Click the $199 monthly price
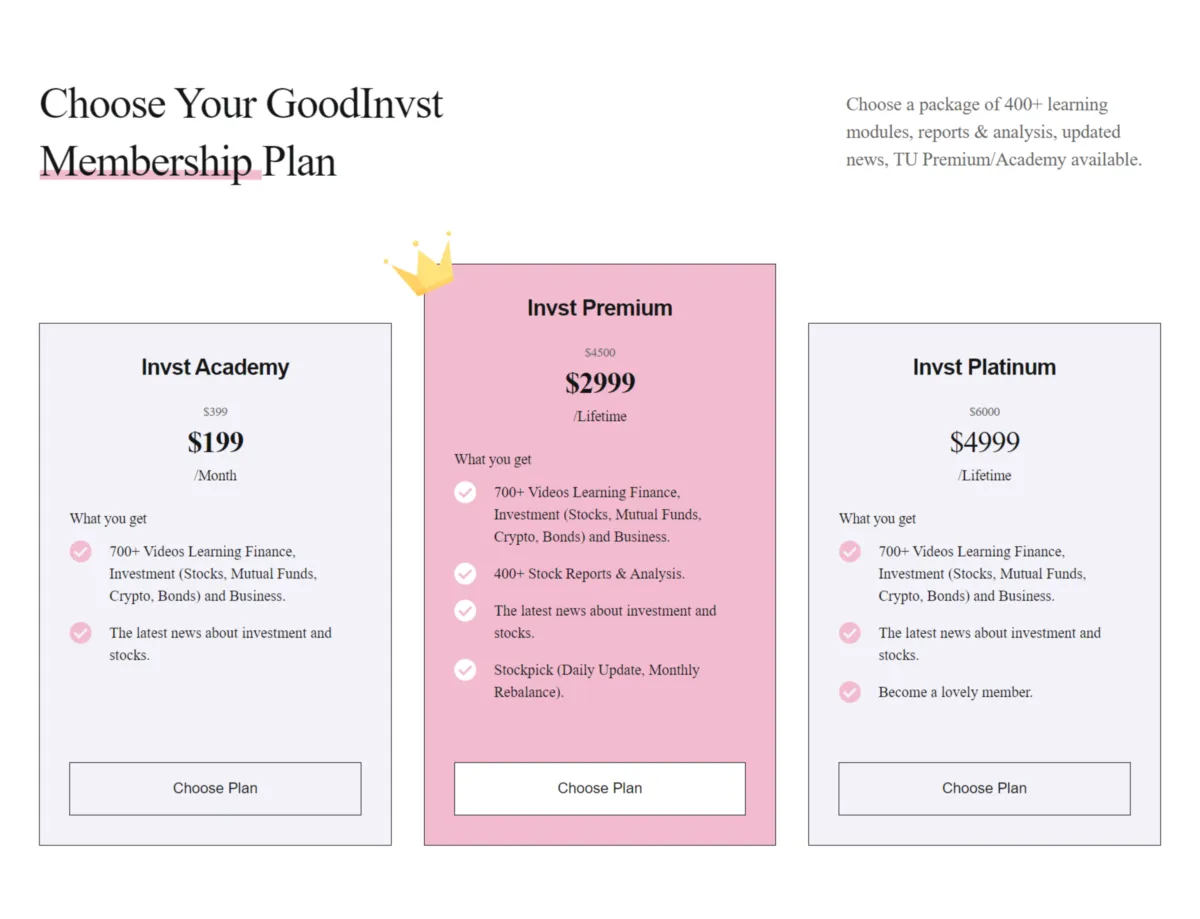The image size is (1200, 919). (215, 442)
